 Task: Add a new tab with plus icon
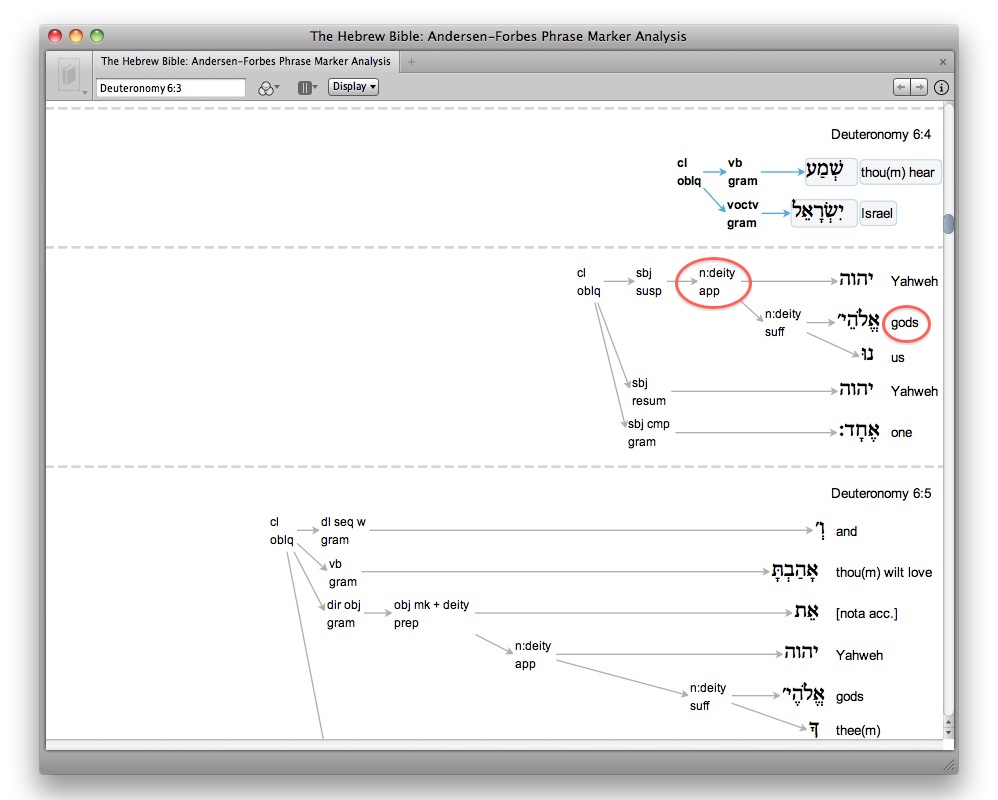(411, 62)
